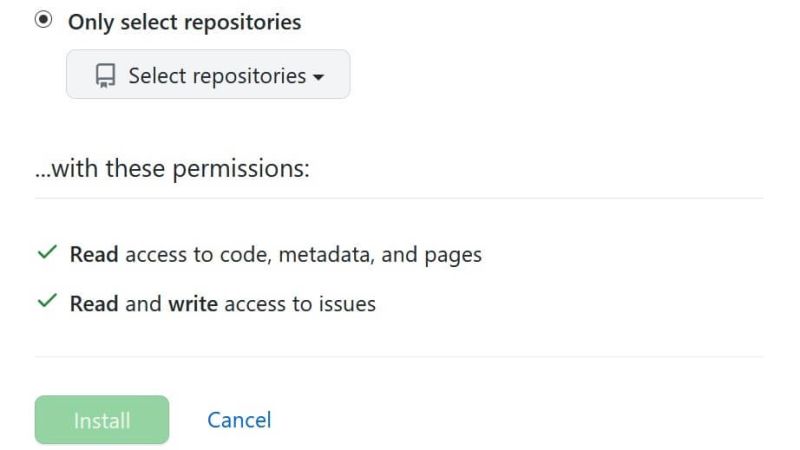The height and width of the screenshot is (450, 800).
Task: Click the green checkmark beside code access
Action: [x=45, y=254]
